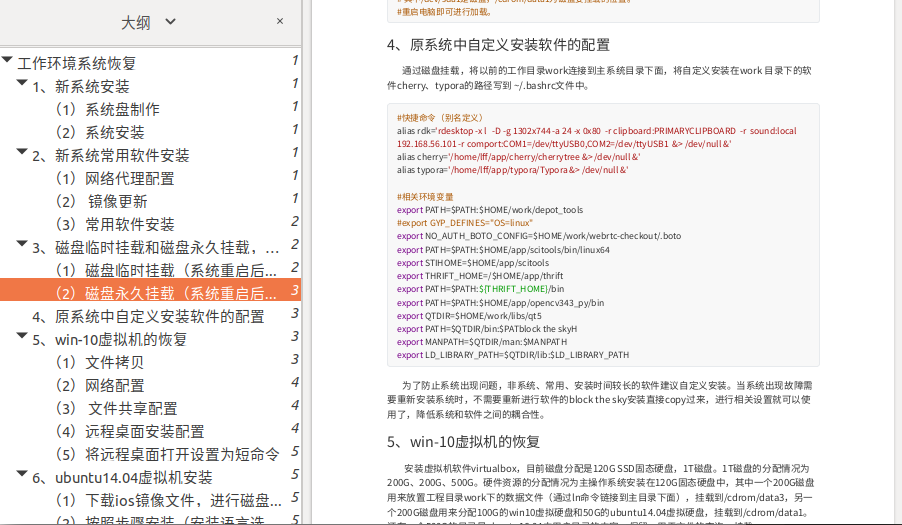902x525 pixels.
Task: Go to 5、win-10虚拟机的恢复 in outline
Action: 109,339
